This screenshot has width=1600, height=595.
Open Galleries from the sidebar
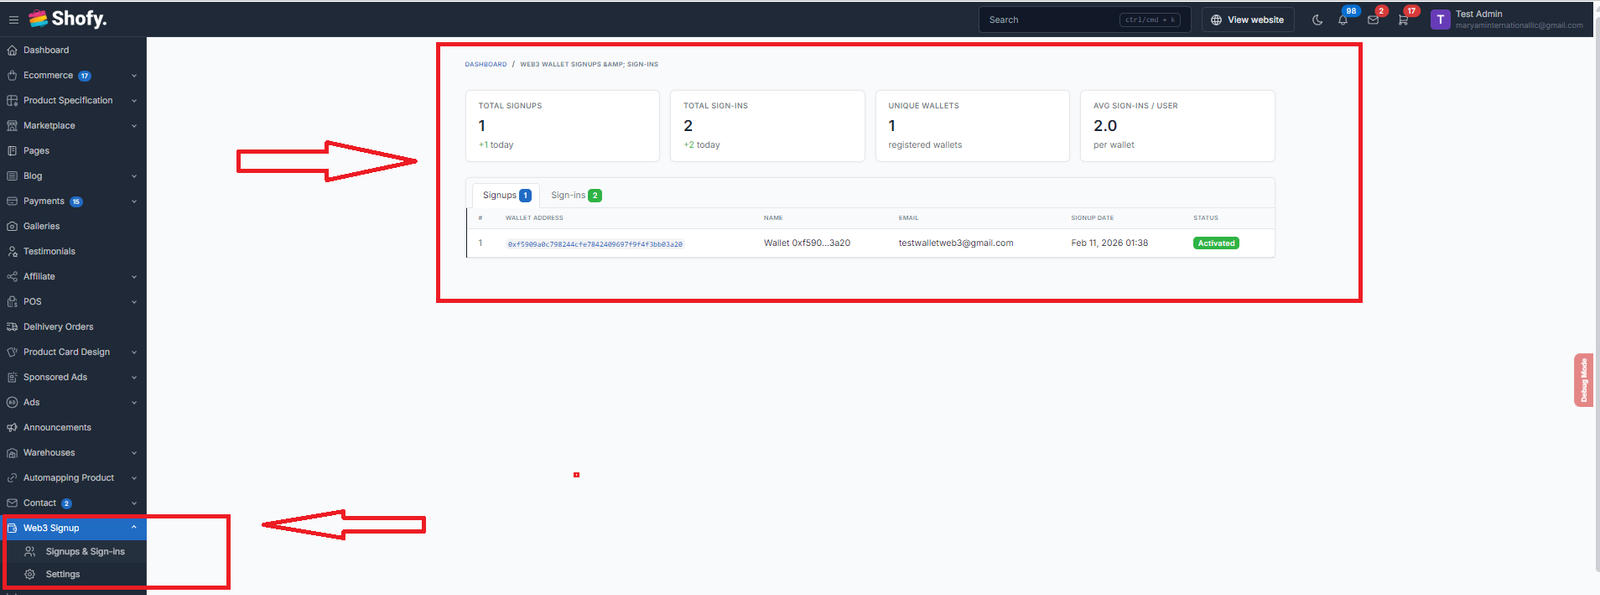coord(41,227)
